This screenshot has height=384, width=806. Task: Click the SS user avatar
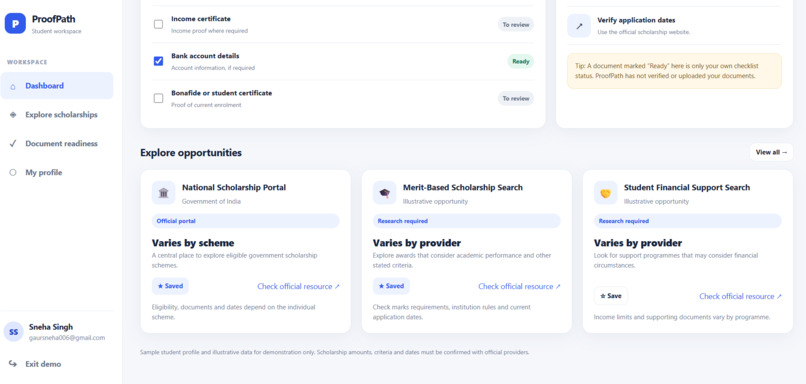coord(14,332)
